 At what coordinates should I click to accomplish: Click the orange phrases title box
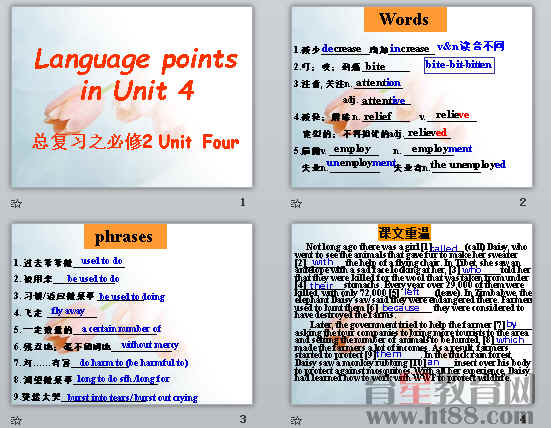pos(125,236)
